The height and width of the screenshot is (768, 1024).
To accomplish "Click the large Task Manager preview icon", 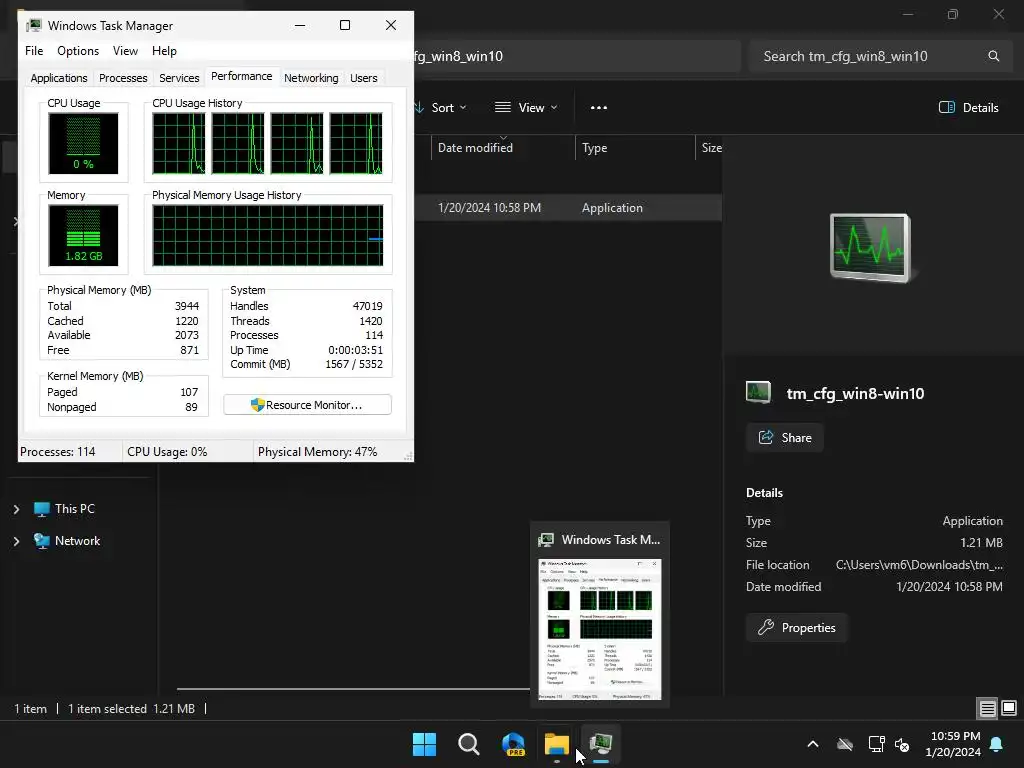I will [x=871, y=248].
